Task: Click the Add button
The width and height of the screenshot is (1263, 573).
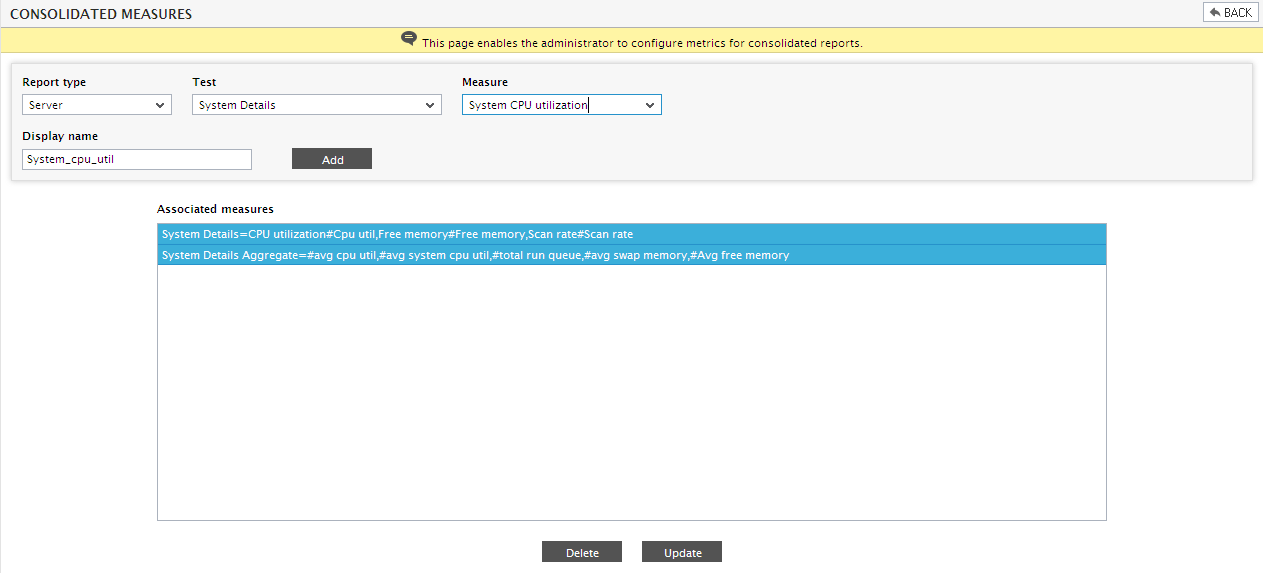Action: 332,159
